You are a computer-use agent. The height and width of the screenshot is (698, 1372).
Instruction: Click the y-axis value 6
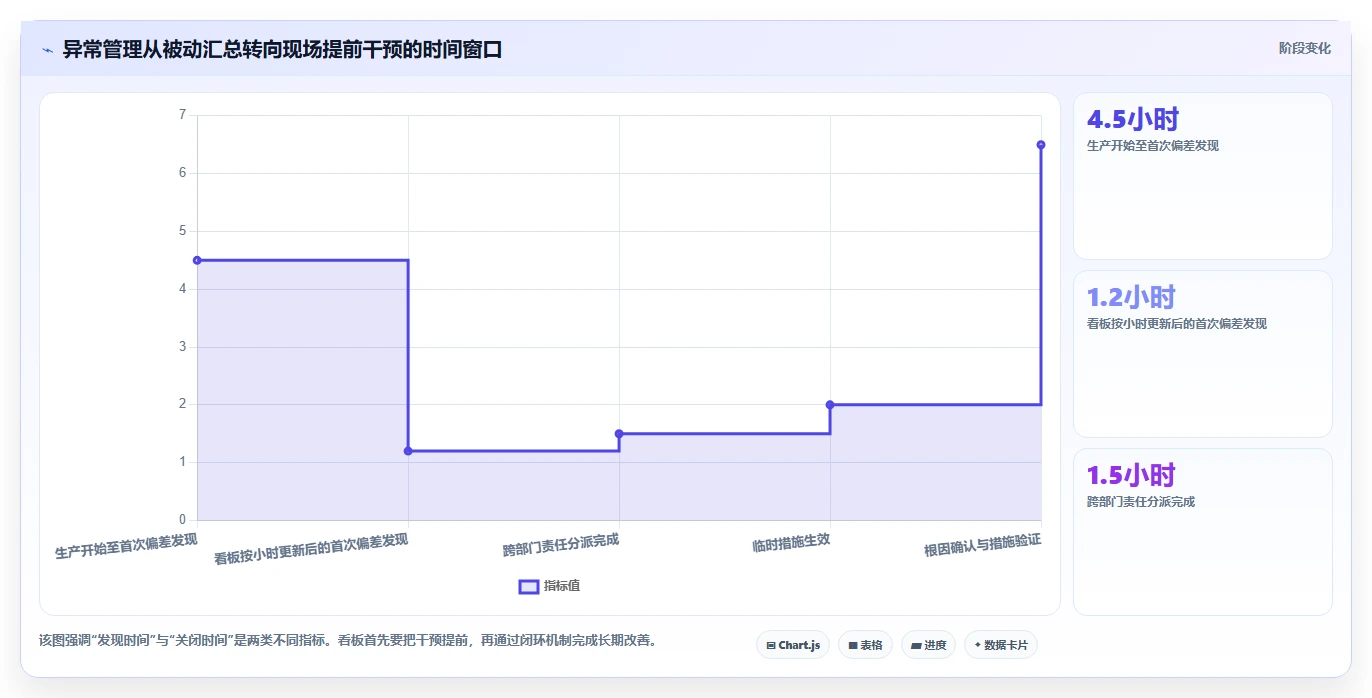182,173
